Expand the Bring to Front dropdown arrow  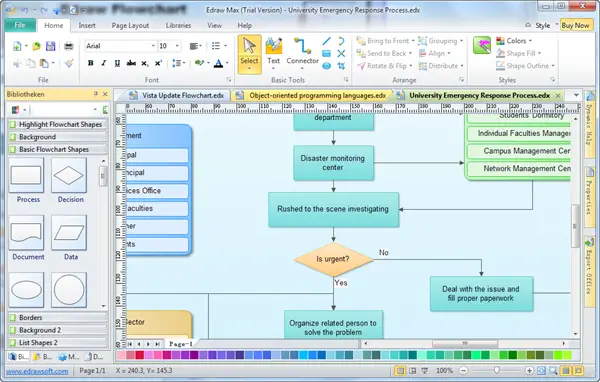point(413,41)
